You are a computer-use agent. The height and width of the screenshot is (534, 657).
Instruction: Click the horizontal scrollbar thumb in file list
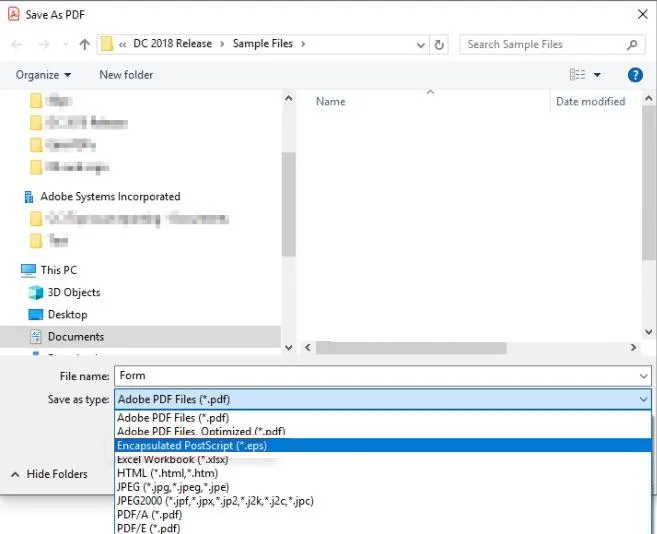click(x=411, y=347)
